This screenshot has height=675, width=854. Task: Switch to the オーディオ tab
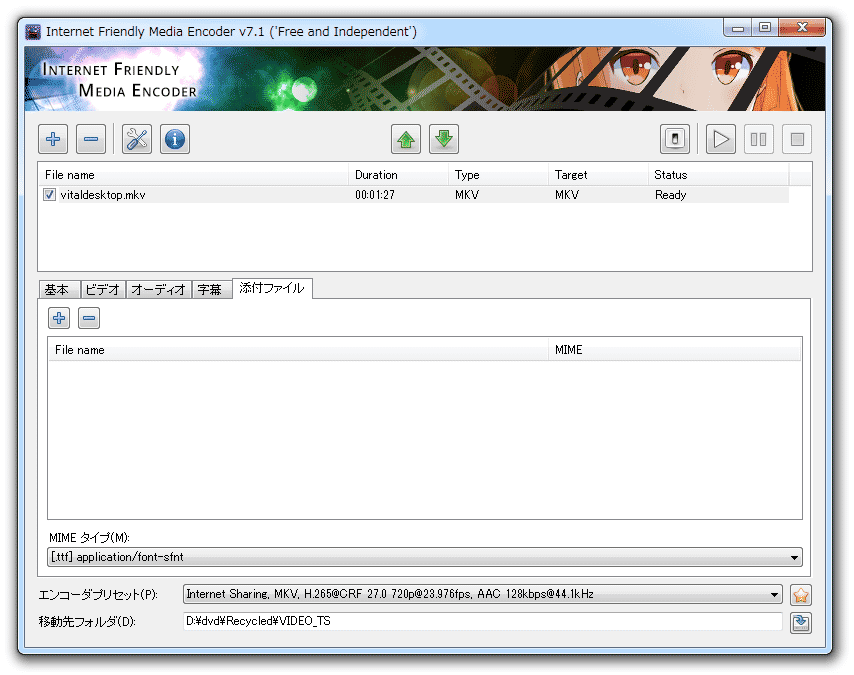158,289
